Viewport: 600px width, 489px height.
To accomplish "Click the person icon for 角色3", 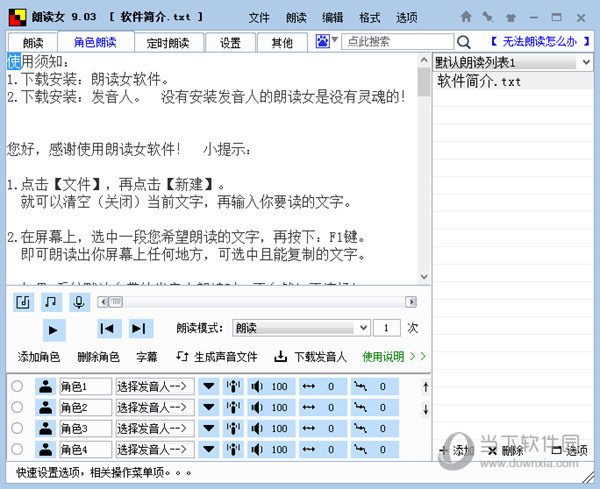I will click(46, 429).
